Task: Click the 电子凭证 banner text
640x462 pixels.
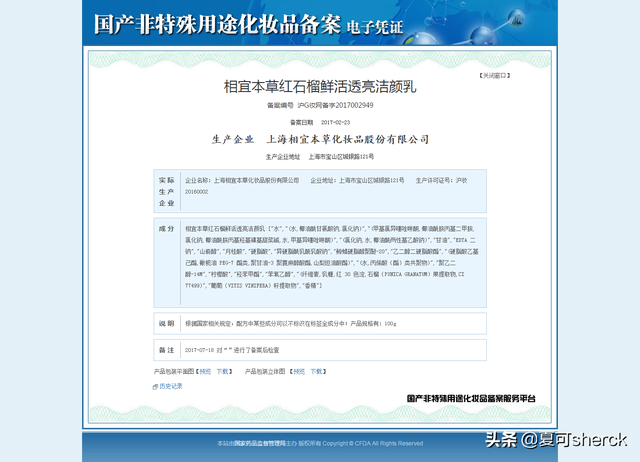Action: 375,27
